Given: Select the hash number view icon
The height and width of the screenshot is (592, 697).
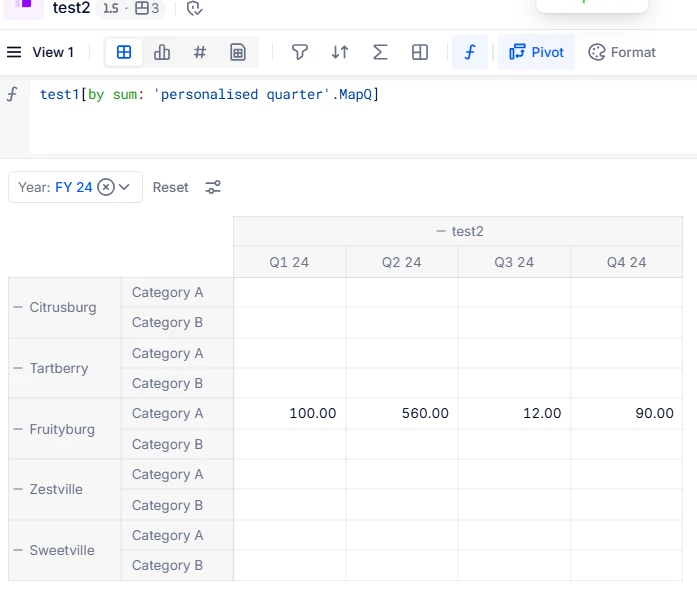Looking at the screenshot, I should (200, 52).
